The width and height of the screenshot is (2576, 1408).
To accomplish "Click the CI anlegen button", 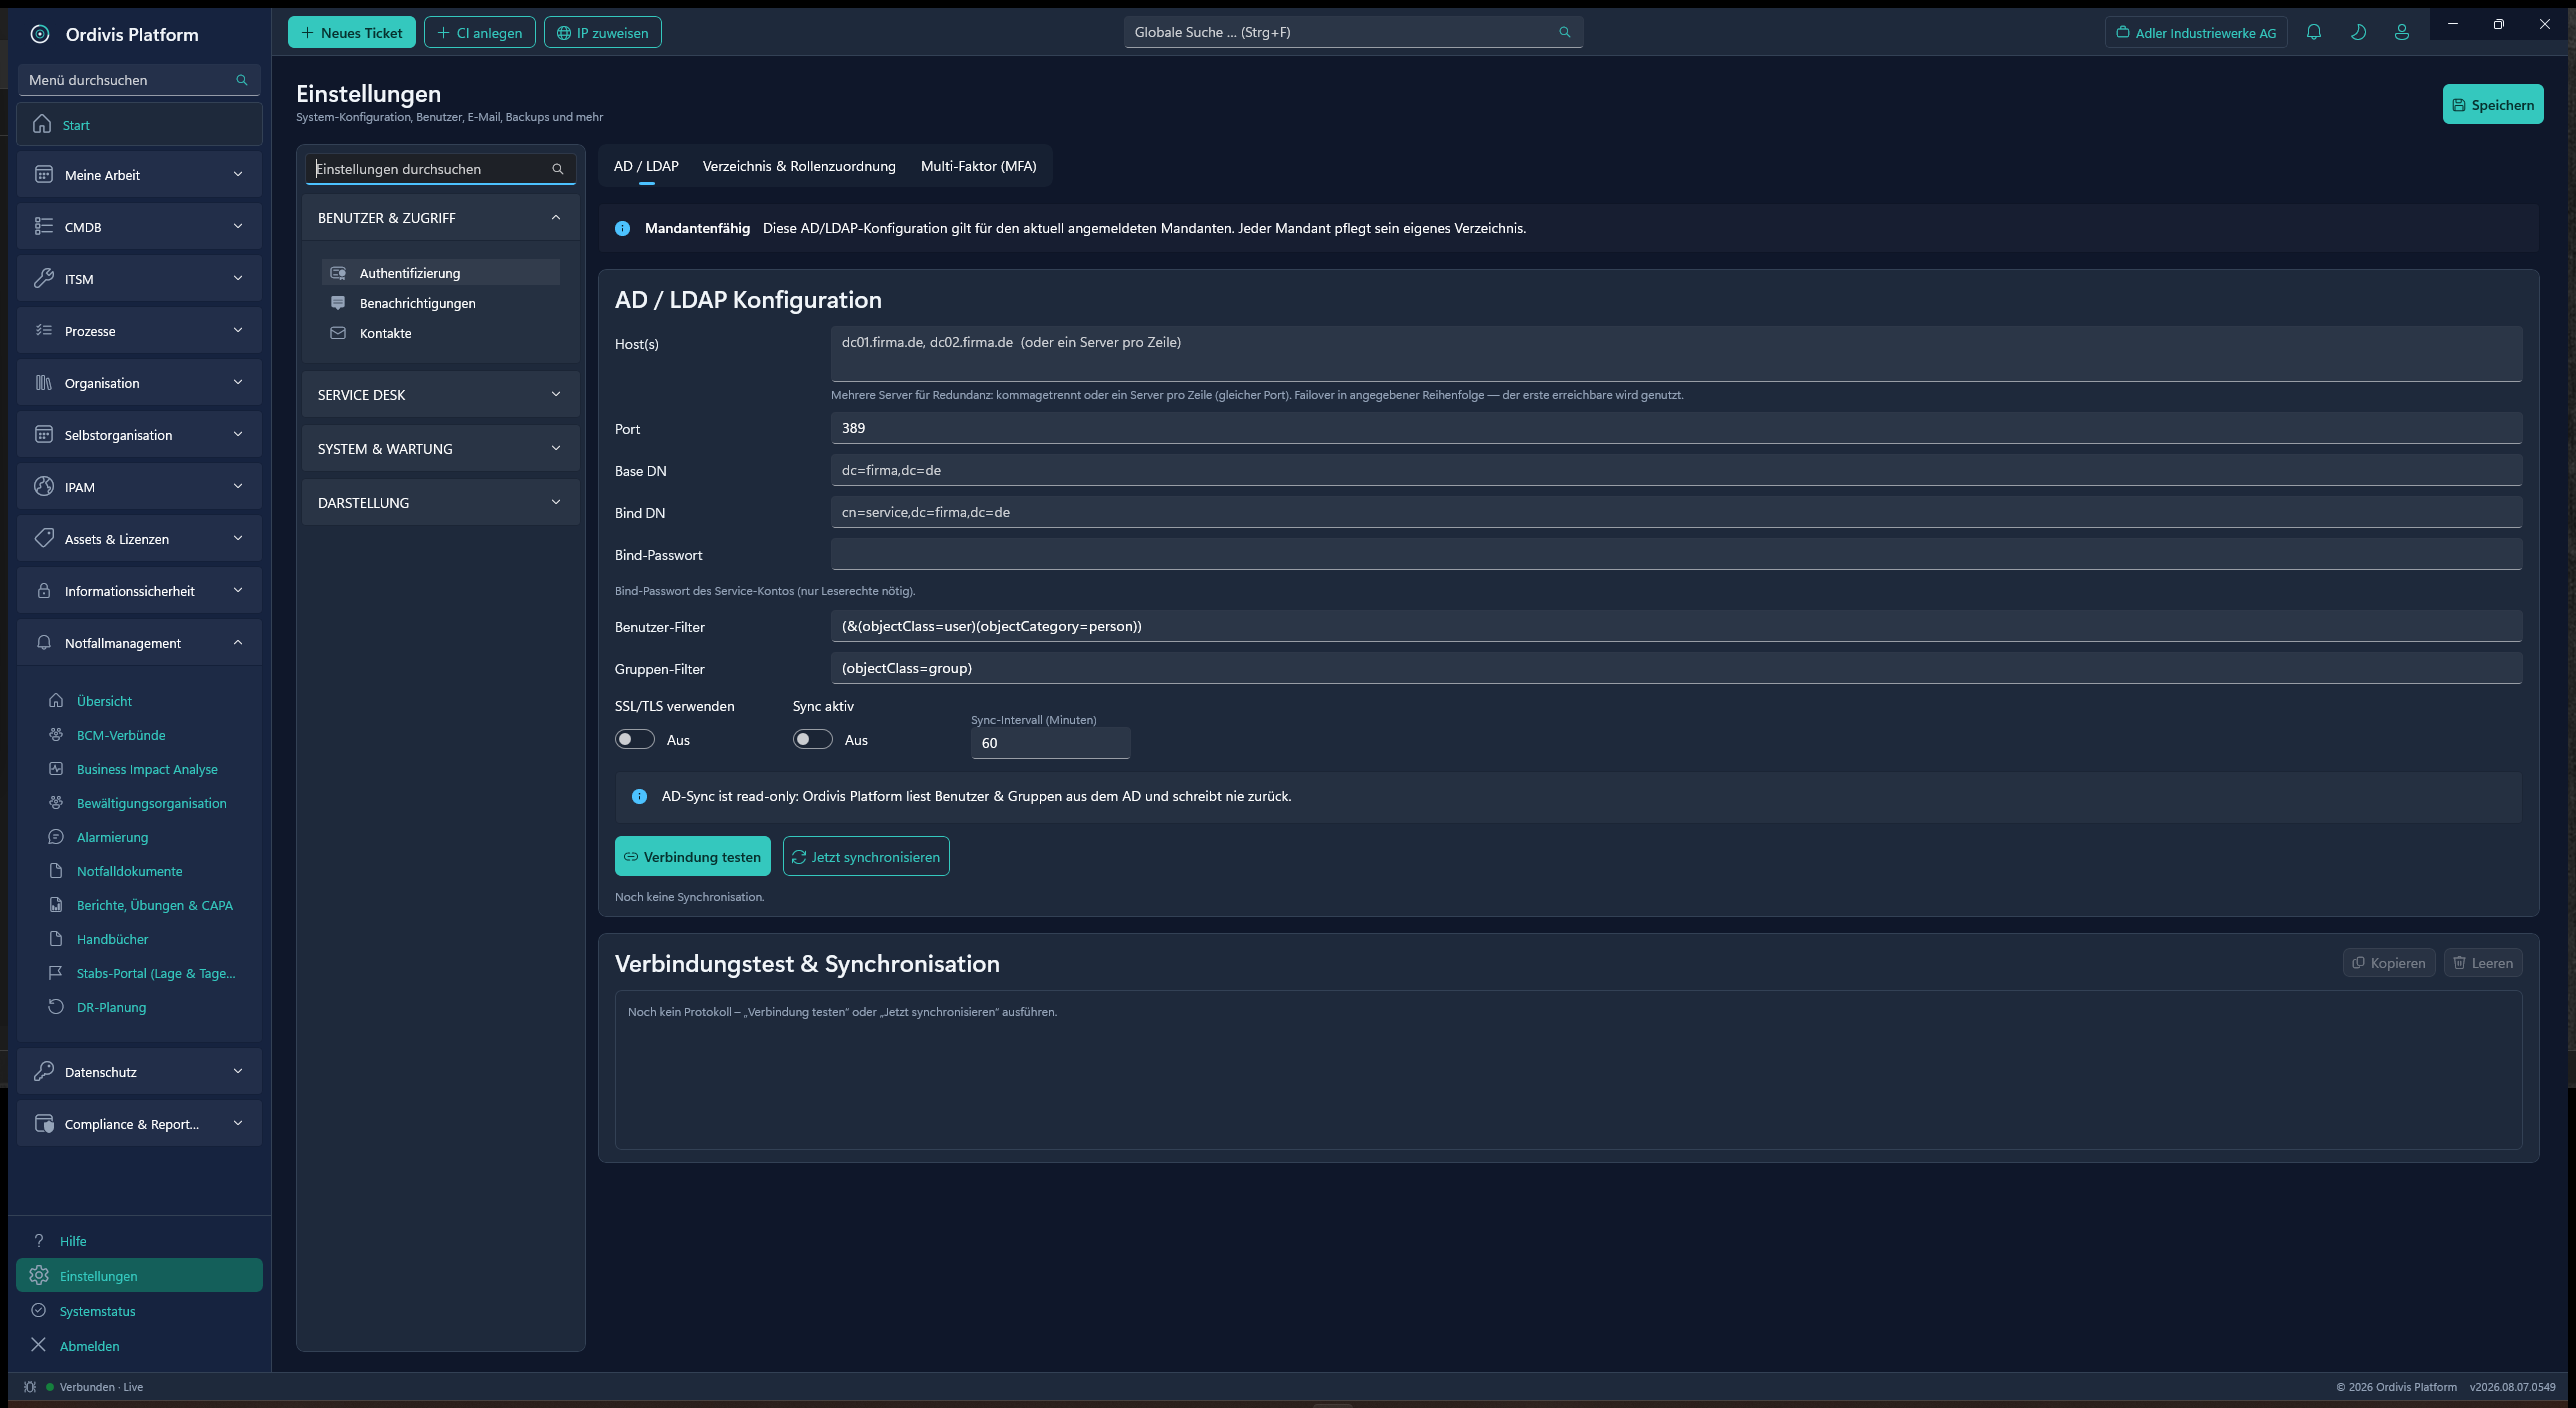I will [479, 32].
